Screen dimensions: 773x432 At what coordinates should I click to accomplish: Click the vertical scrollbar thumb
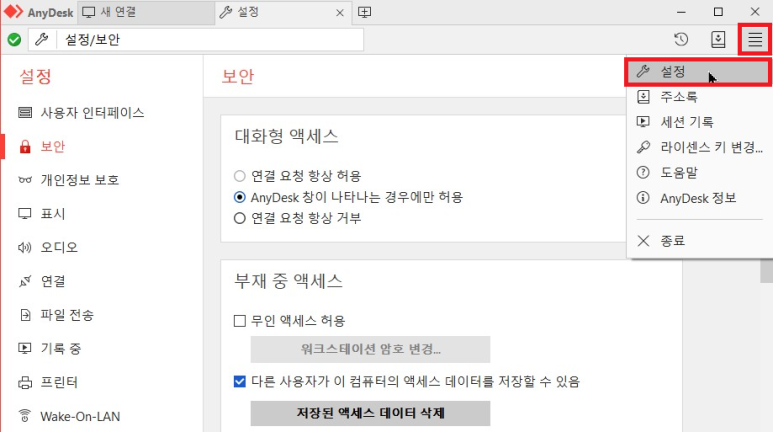766,270
